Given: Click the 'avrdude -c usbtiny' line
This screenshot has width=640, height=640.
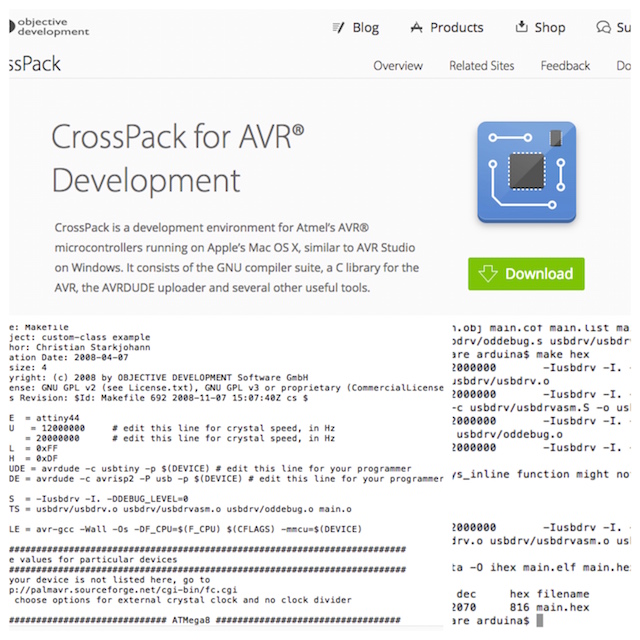Looking at the screenshot, I should [x=210, y=469].
